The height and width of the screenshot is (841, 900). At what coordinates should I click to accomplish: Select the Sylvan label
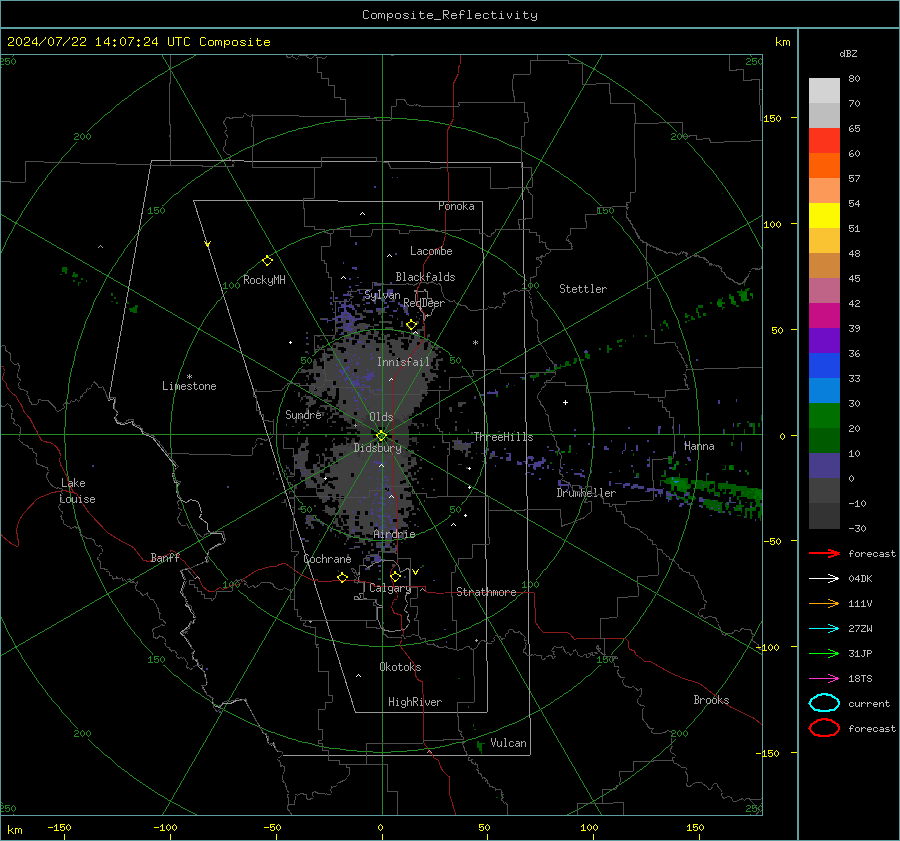coord(382,295)
